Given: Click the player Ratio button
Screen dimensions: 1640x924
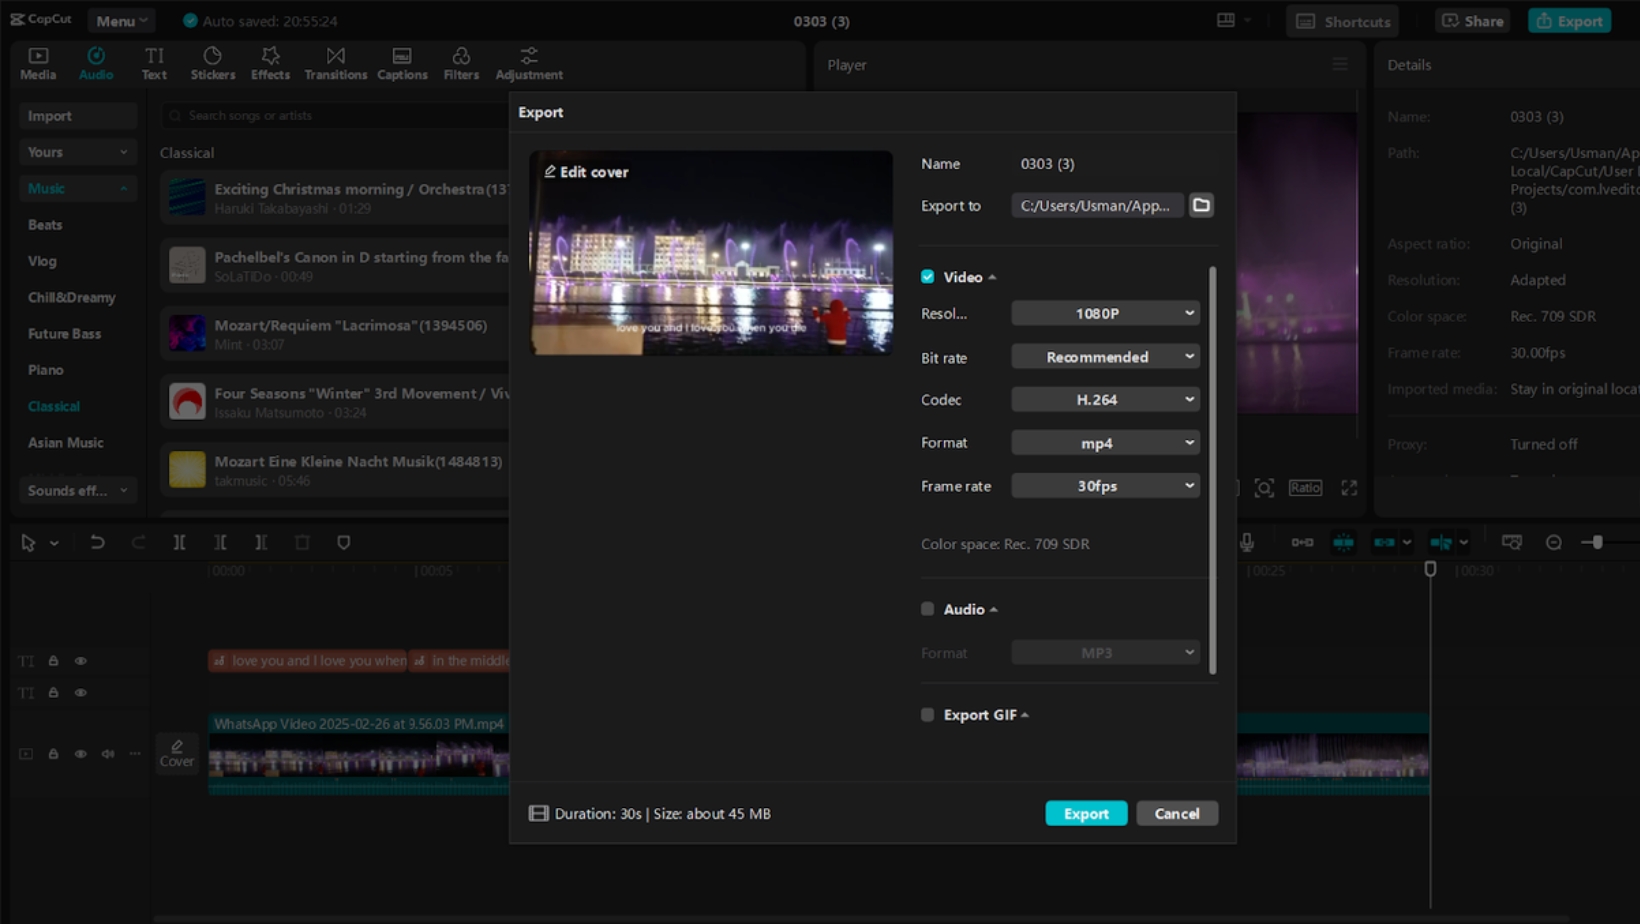Looking at the screenshot, I should (1305, 487).
